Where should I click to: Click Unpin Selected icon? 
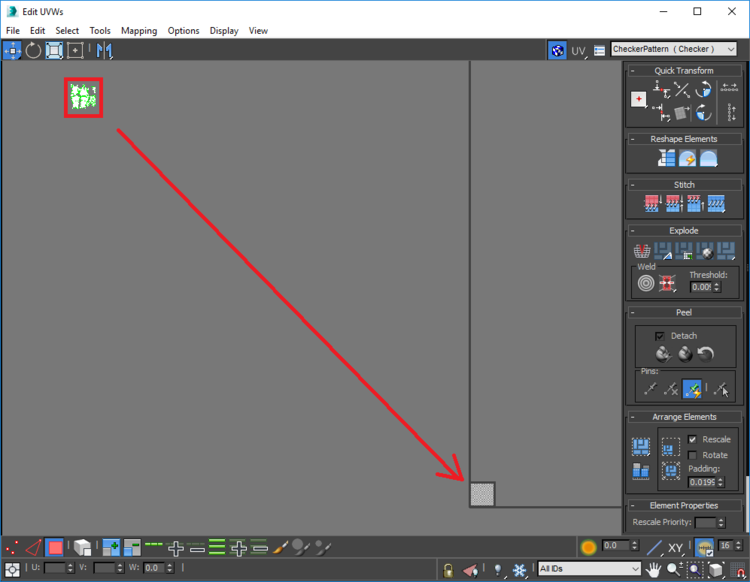pyautogui.click(x=671, y=389)
